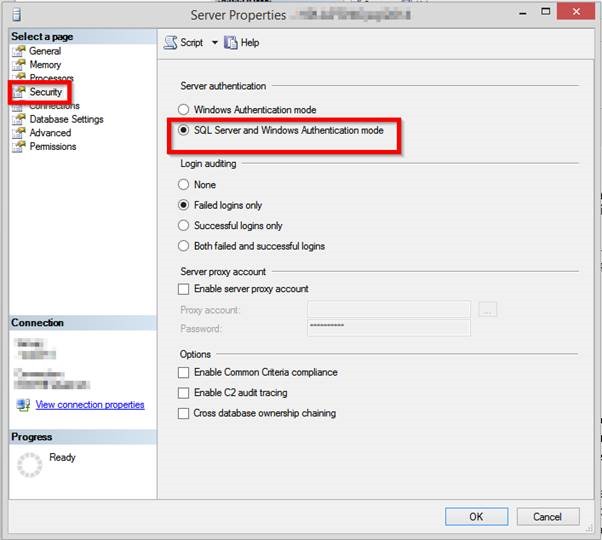This screenshot has height=540, width=602.
Task: Open the Help icon in toolbar
Action: tap(231, 43)
